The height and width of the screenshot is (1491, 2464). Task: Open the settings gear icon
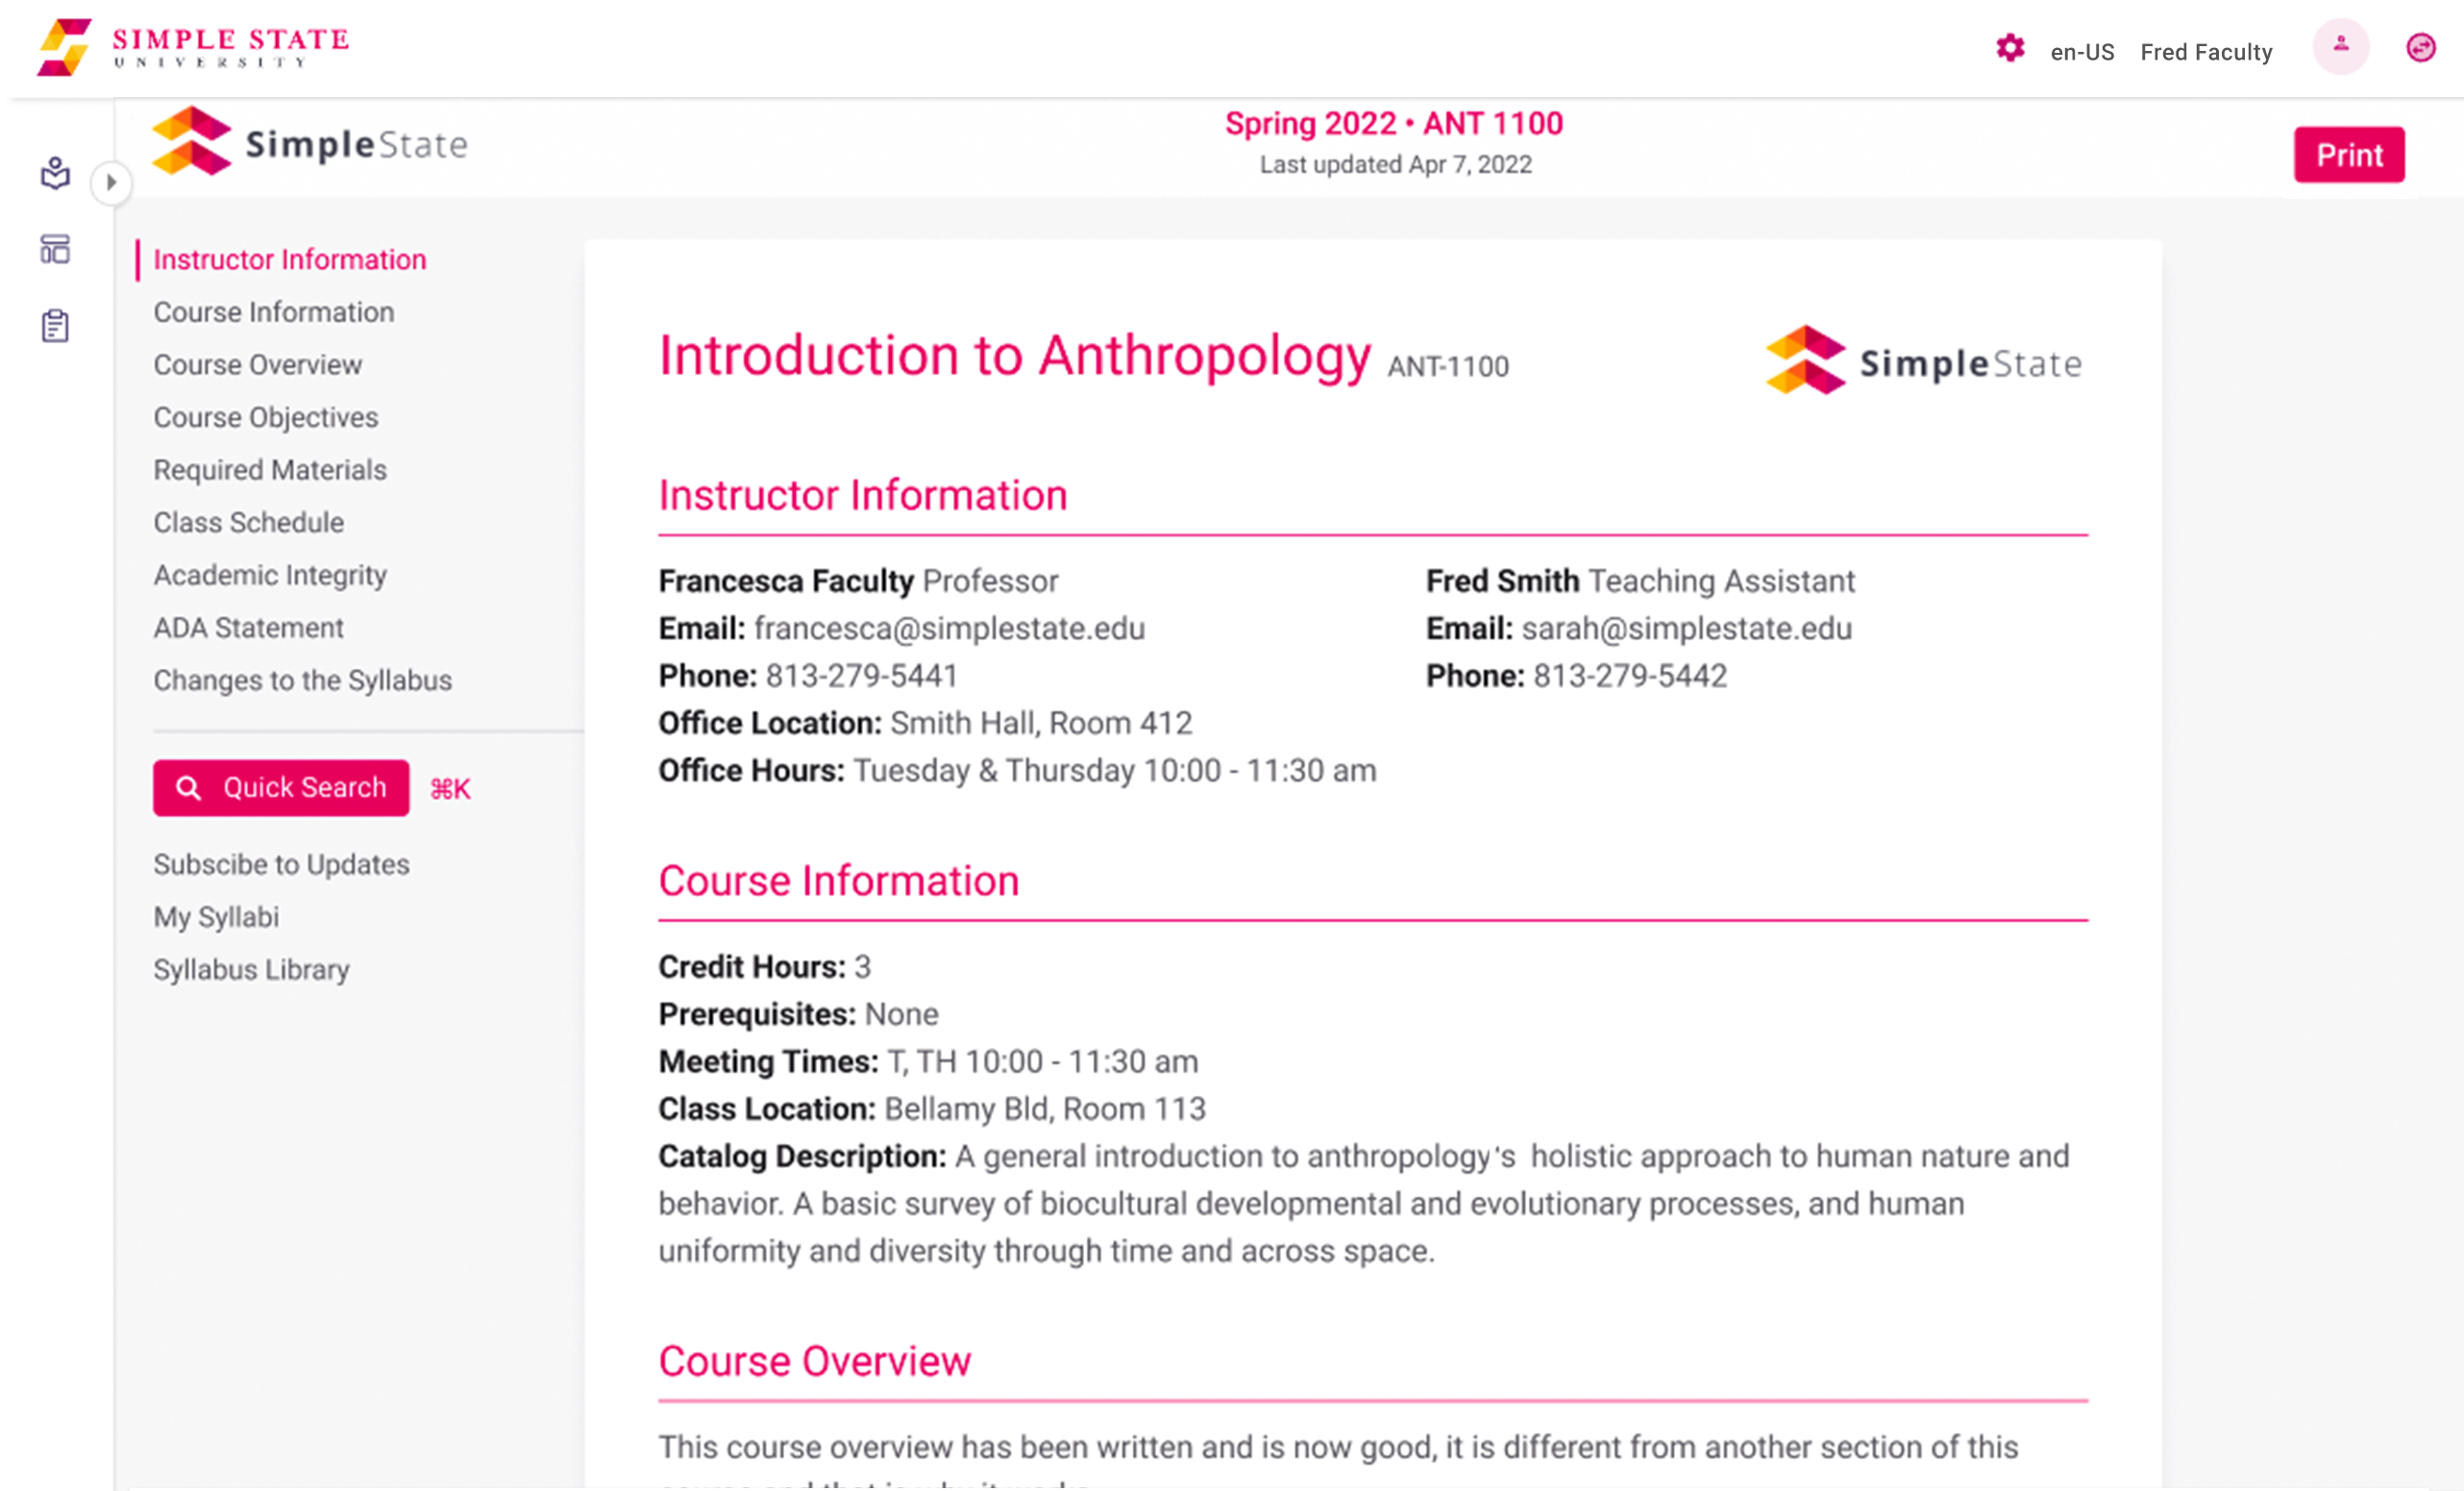(2010, 48)
